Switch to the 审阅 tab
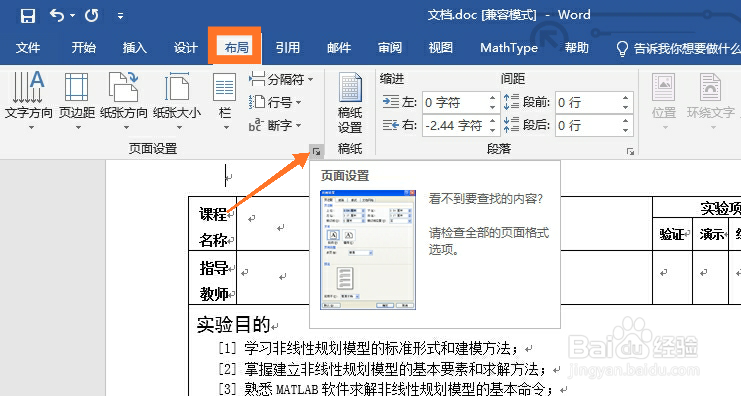 (x=390, y=48)
